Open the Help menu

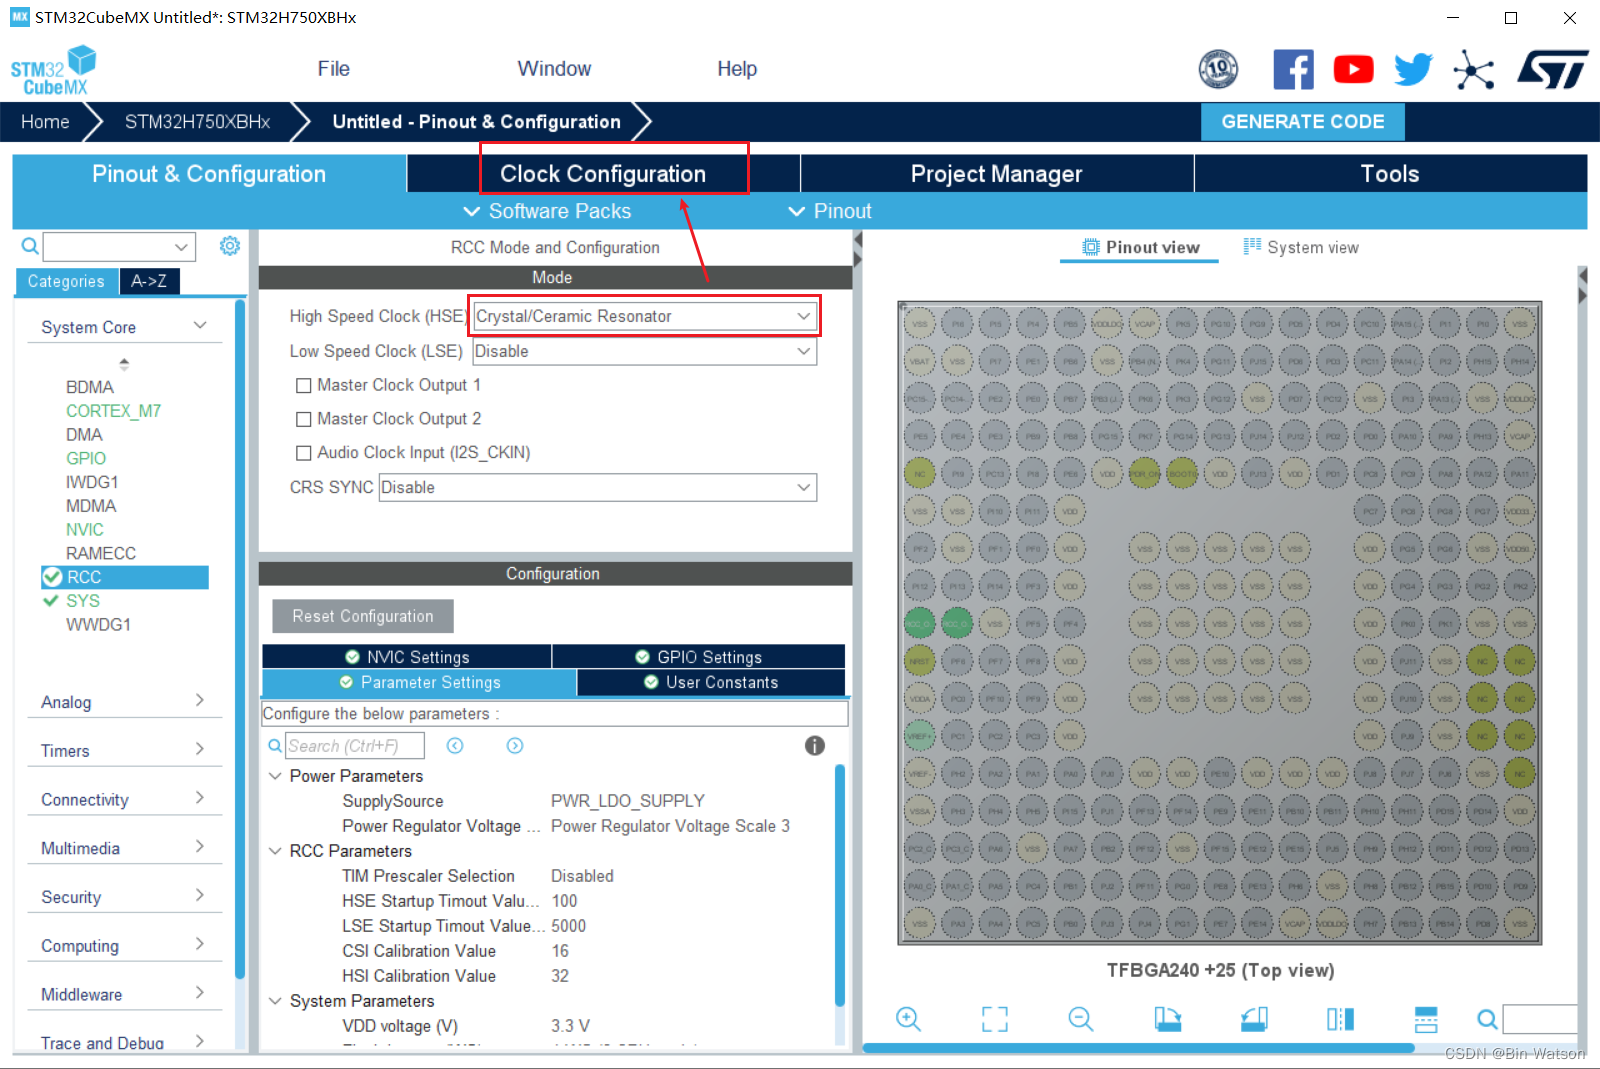737,69
